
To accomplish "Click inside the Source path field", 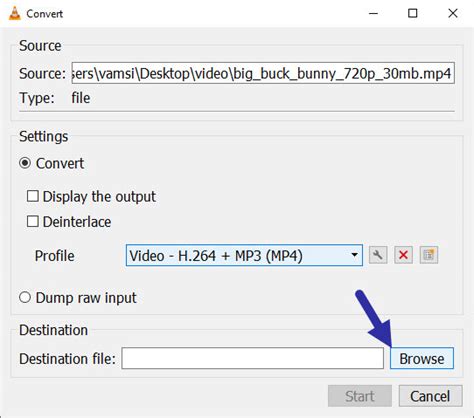I will click(263, 73).
